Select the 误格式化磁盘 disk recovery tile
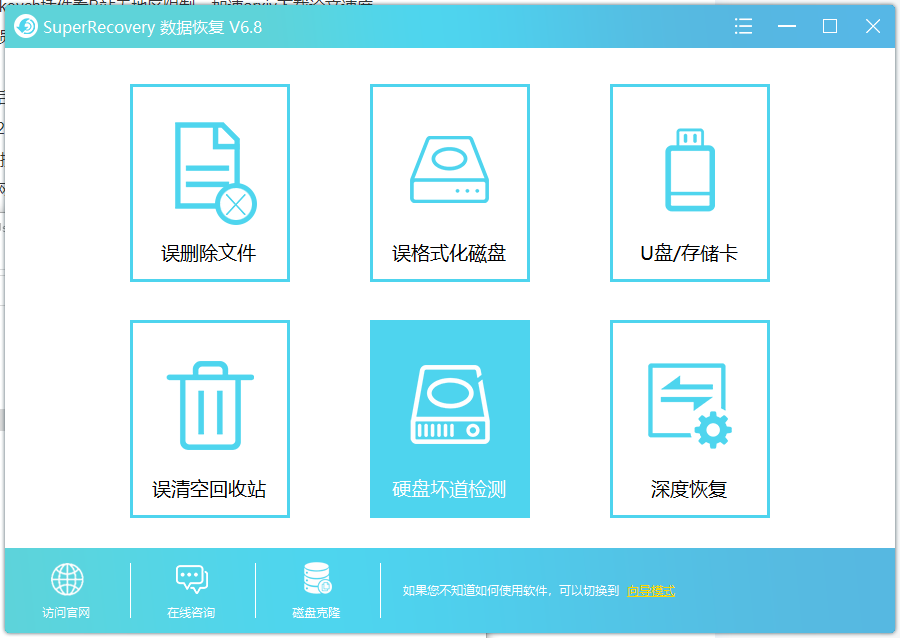The image size is (900, 638). point(449,183)
